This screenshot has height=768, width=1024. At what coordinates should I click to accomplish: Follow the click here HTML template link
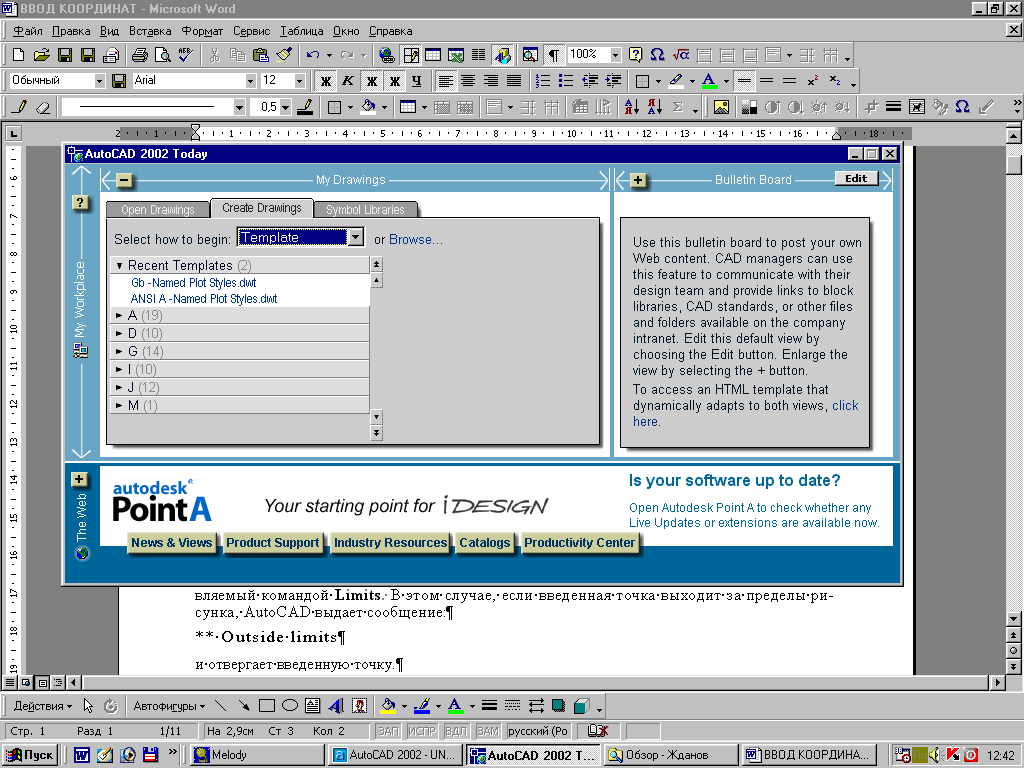[745, 413]
